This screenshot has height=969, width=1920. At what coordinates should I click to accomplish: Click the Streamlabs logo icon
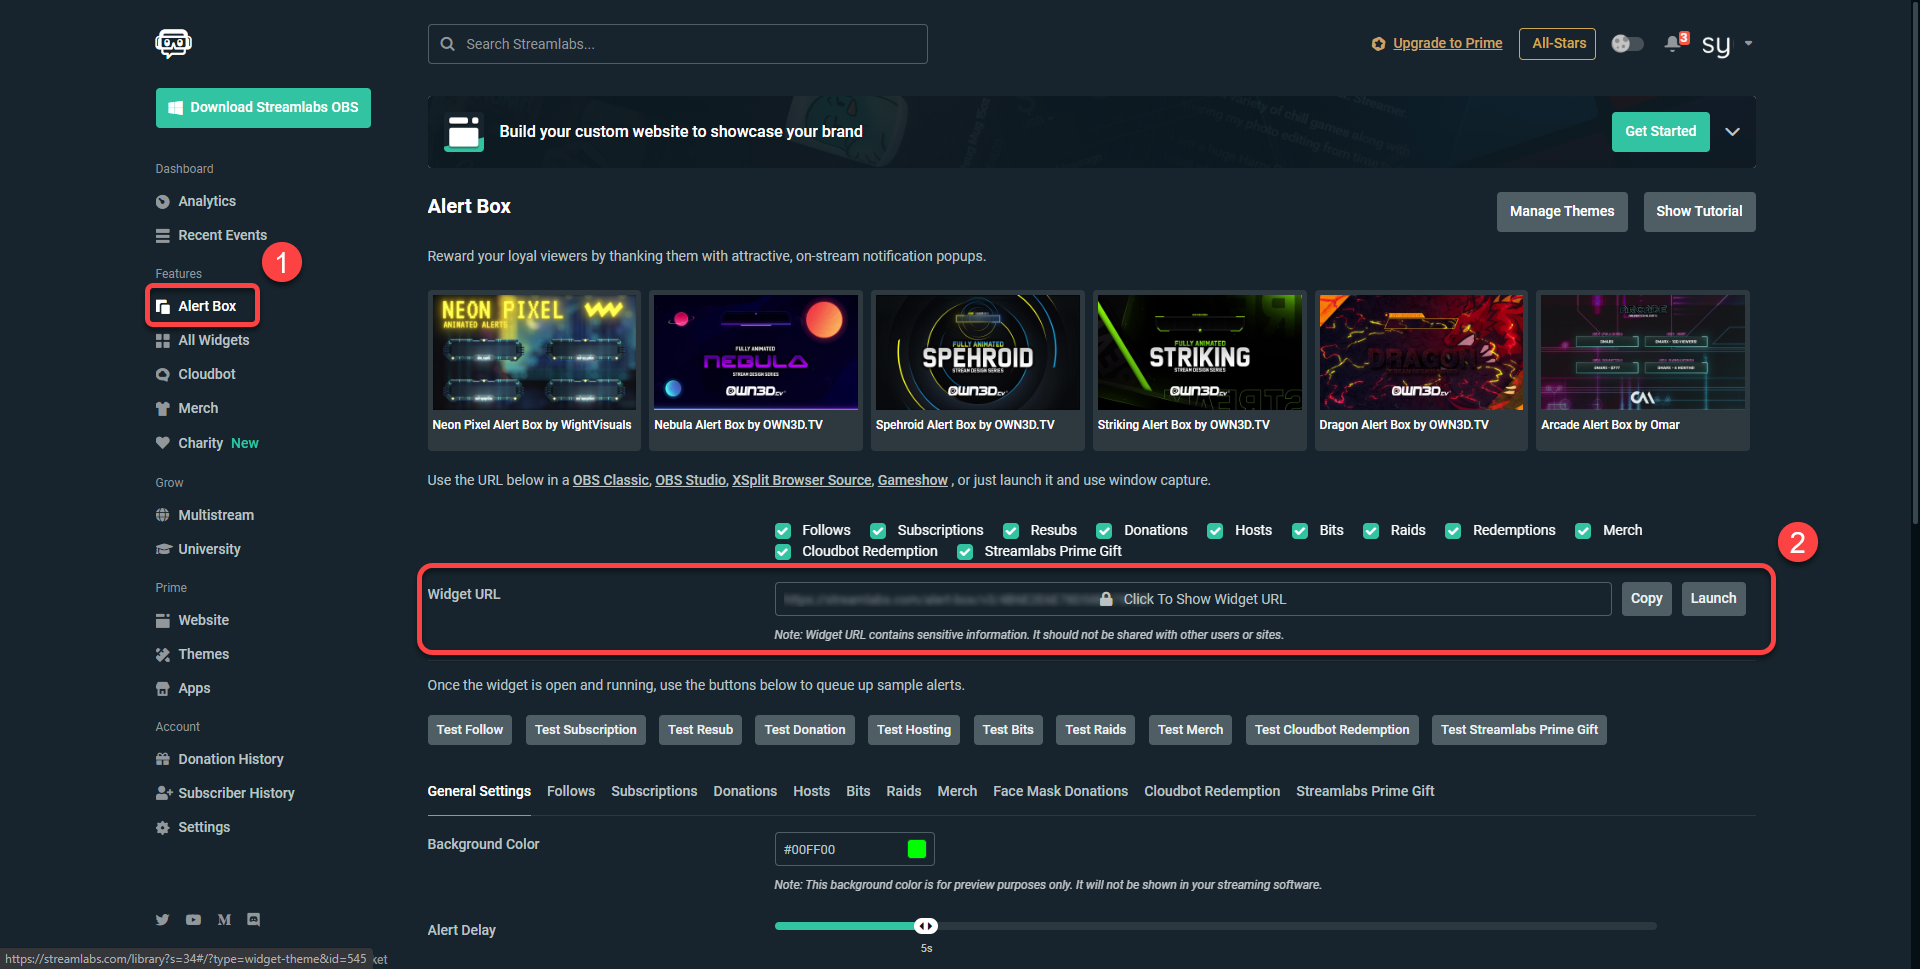[x=173, y=43]
